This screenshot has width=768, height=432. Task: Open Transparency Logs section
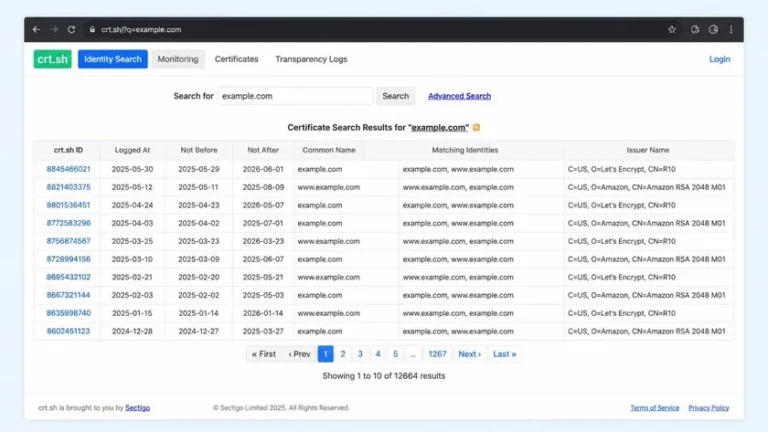tap(311, 59)
